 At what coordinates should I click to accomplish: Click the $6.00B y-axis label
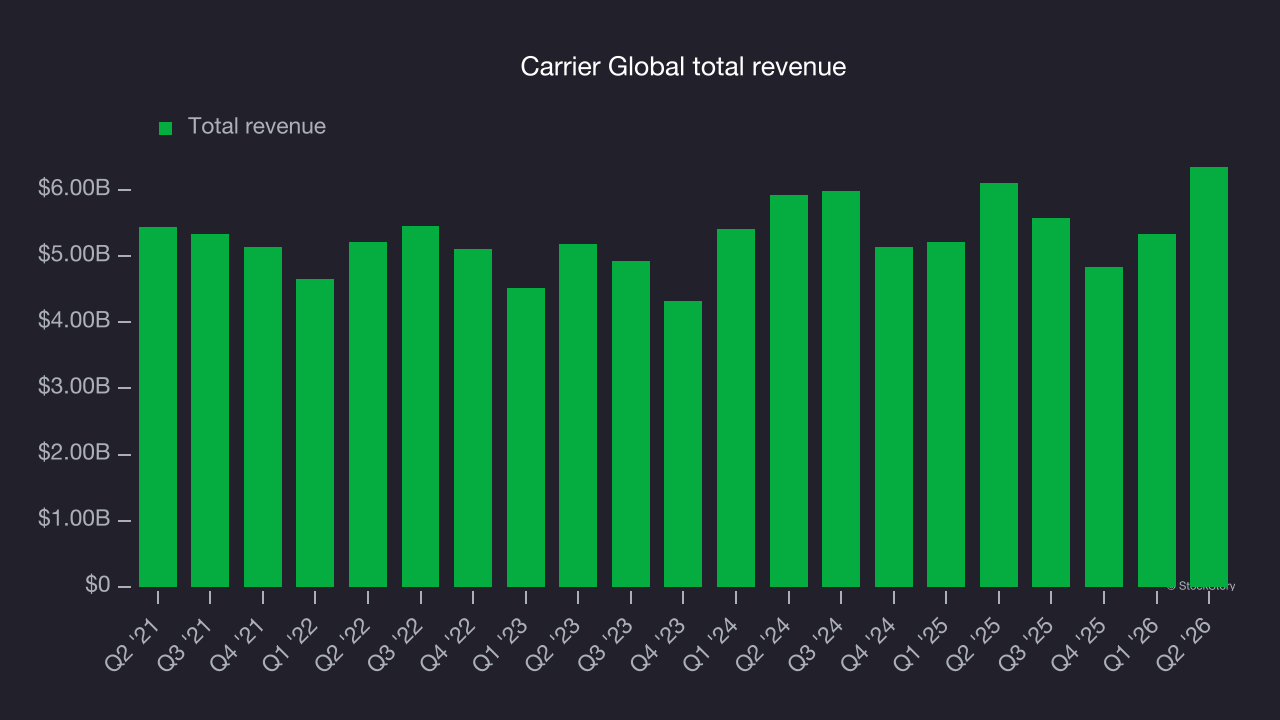(x=73, y=189)
